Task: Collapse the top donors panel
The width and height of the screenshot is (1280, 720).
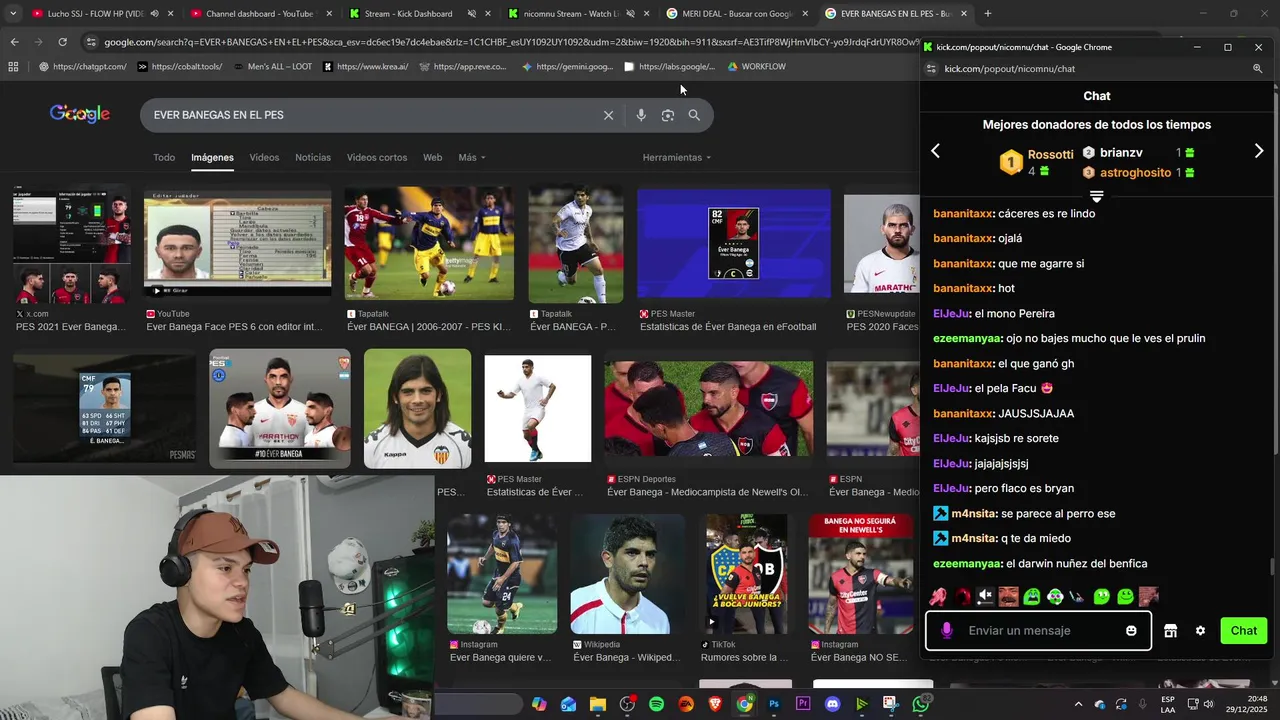Action: point(1096,196)
